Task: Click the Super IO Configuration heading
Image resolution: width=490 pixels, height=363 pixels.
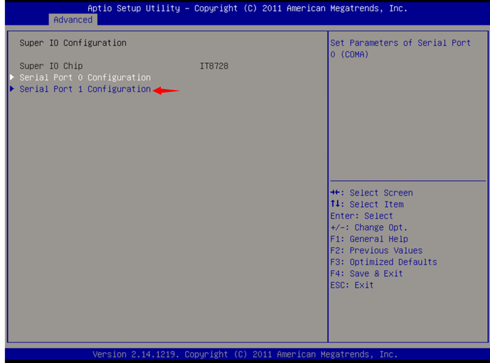Action: point(73,43)
